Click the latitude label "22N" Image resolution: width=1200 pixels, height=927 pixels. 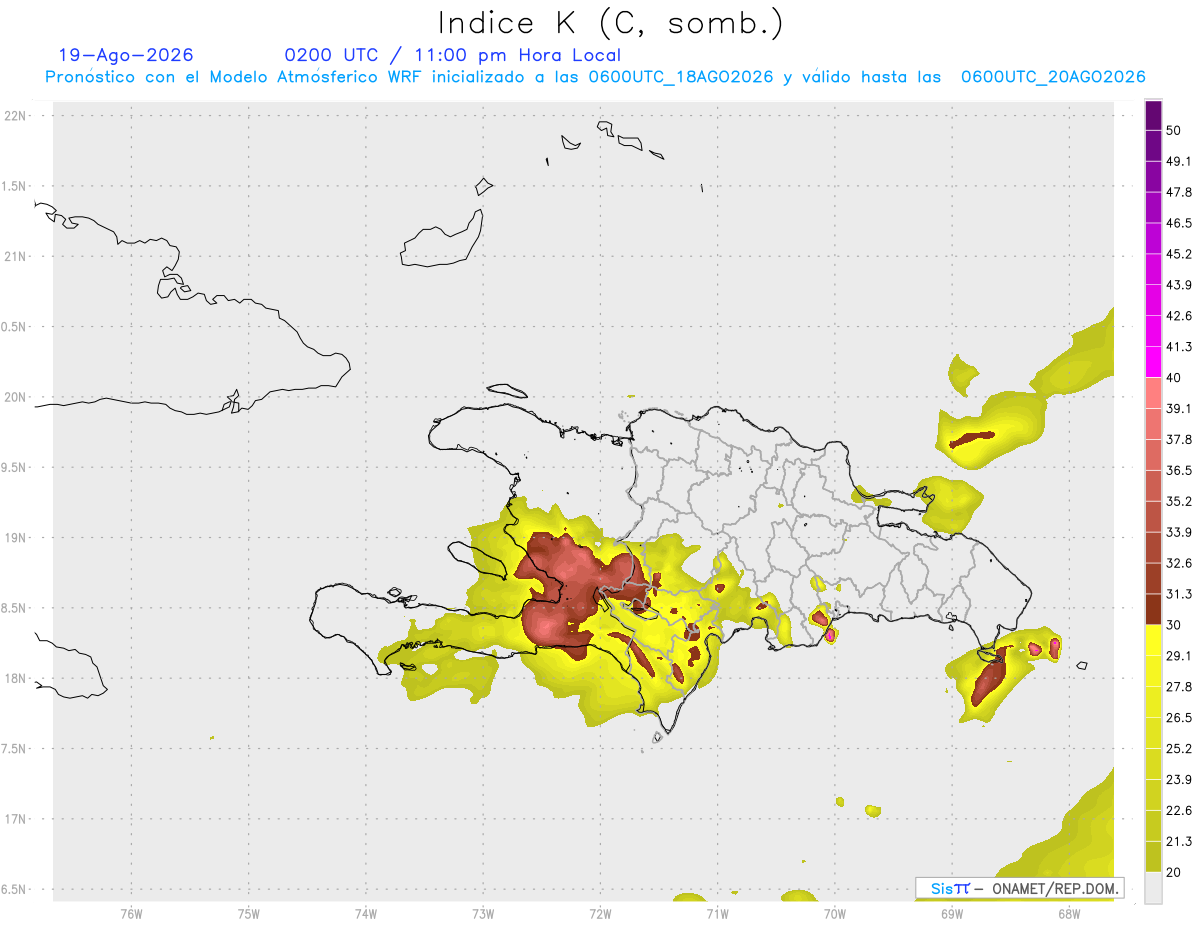(15, 116)
